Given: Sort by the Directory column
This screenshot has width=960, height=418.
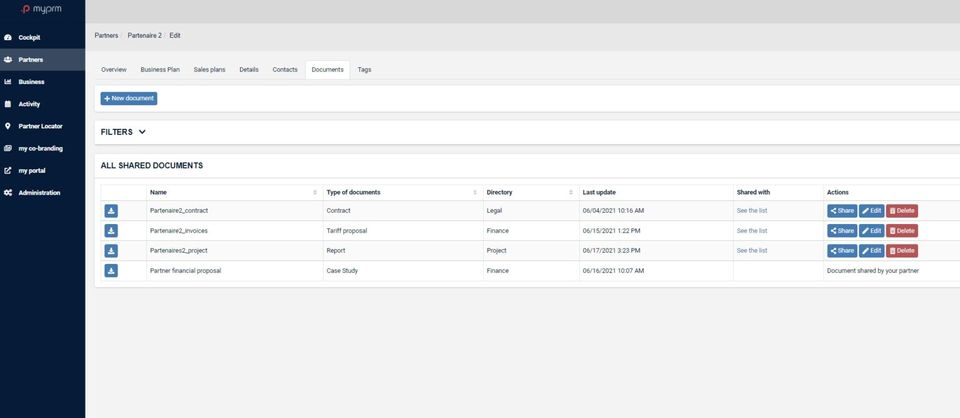Looking at the screenshot, I should (x=531, y=192).
